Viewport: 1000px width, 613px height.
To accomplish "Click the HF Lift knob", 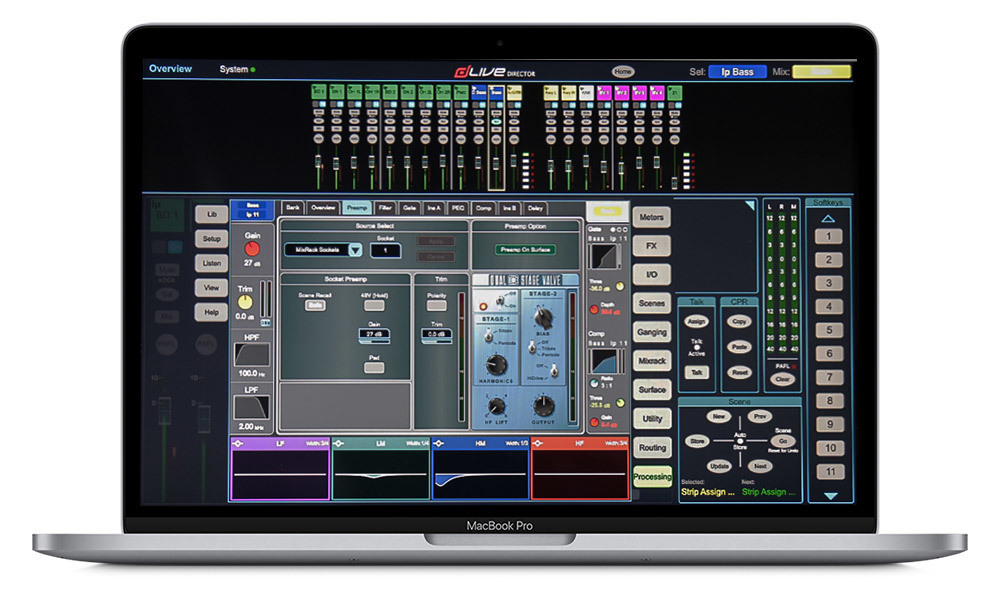I will 496,406.
